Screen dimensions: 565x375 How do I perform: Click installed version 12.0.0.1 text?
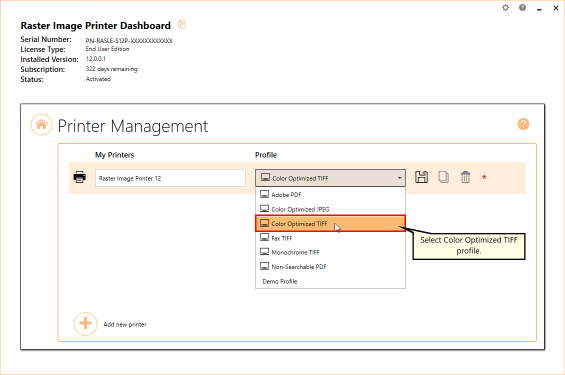coord(95,59)
